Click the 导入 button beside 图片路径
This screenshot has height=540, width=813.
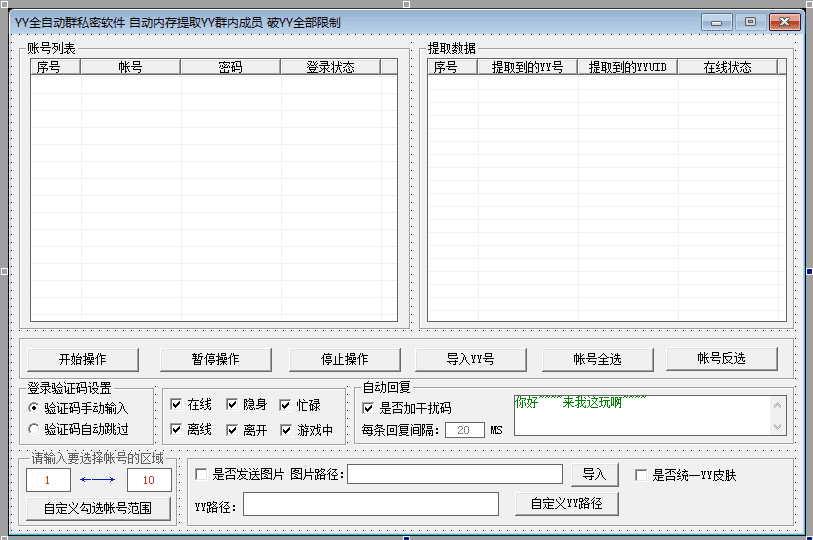pyautogui.click(x=595, y=475)
